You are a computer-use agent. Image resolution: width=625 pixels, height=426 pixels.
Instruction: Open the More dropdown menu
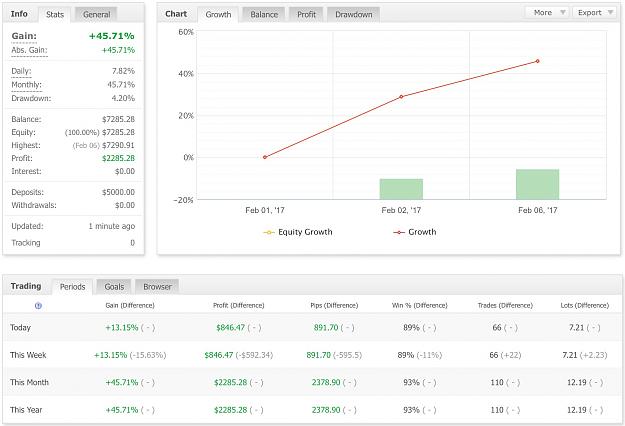coord(547,13)
